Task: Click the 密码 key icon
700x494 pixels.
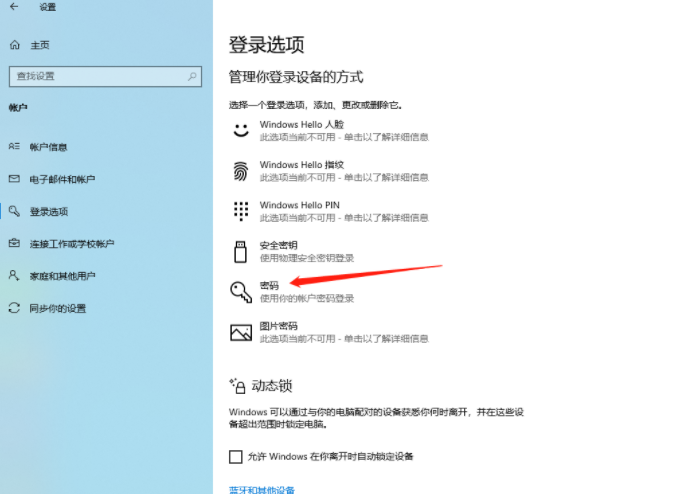Action: click(x=241, y=292)
